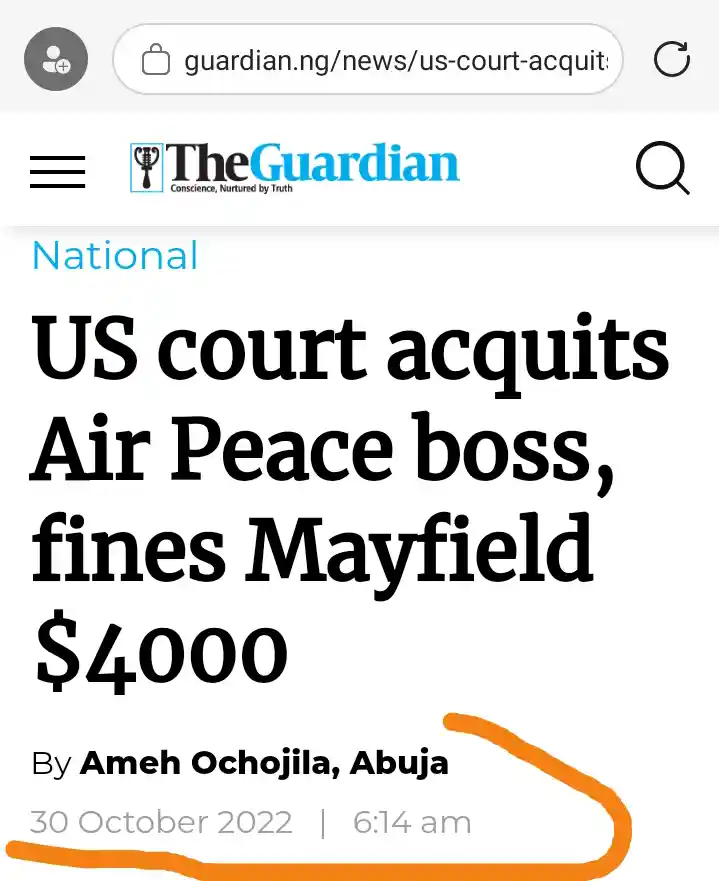Open the browser profile avatar icon
This screenshot has width=719, height=881.
click(55, 59)
